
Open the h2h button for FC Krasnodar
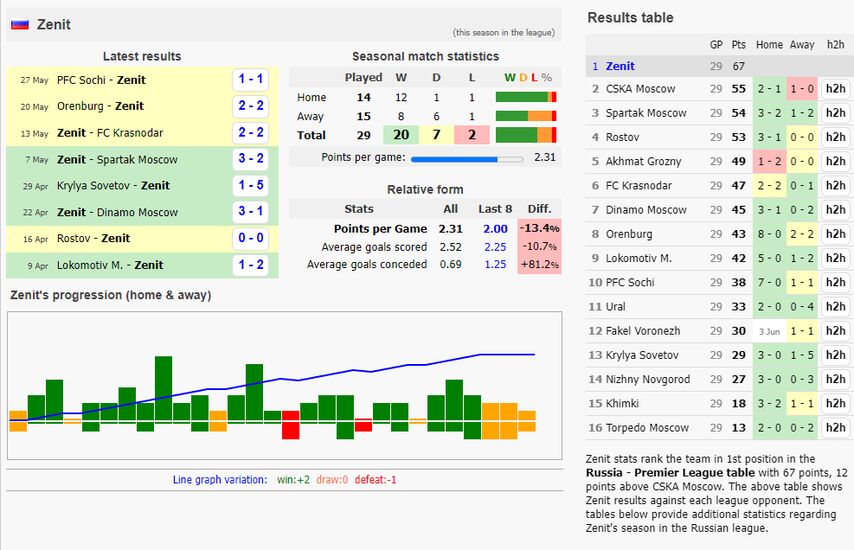835,186
